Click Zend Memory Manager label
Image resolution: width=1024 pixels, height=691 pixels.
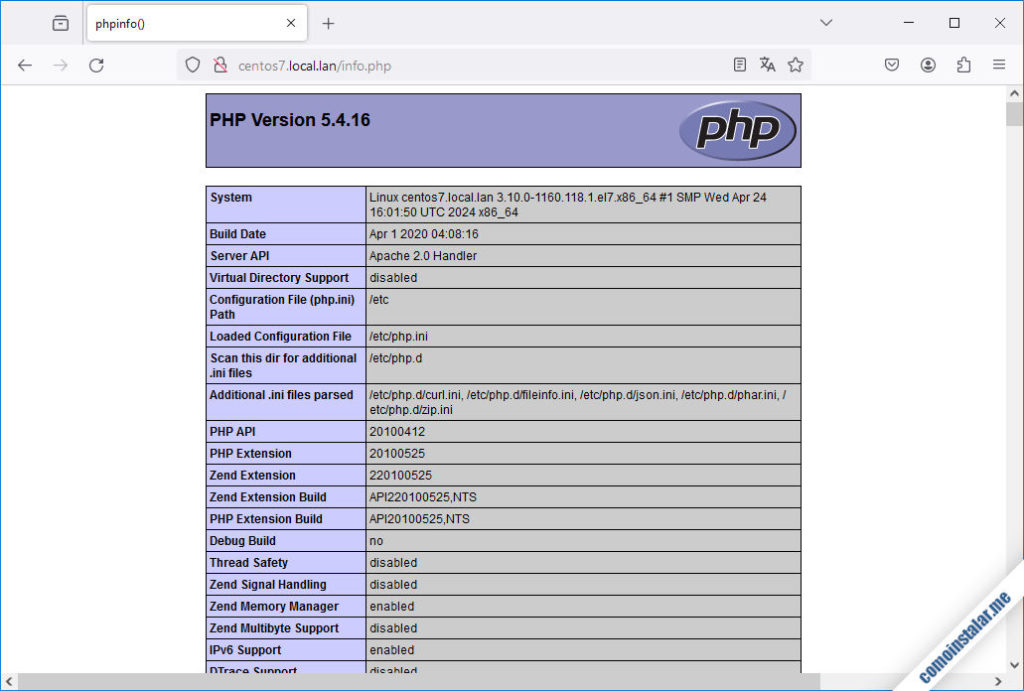coord(274,606)
